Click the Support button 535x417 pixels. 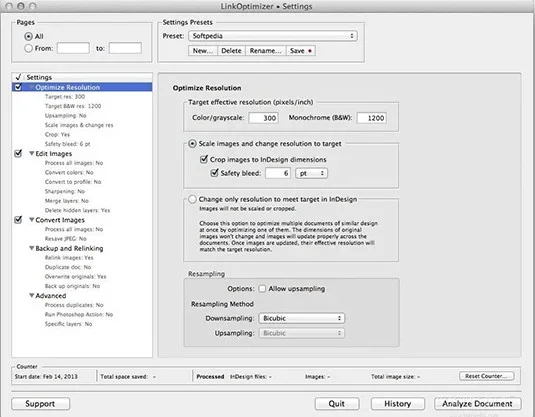click(x=41, y=404)
